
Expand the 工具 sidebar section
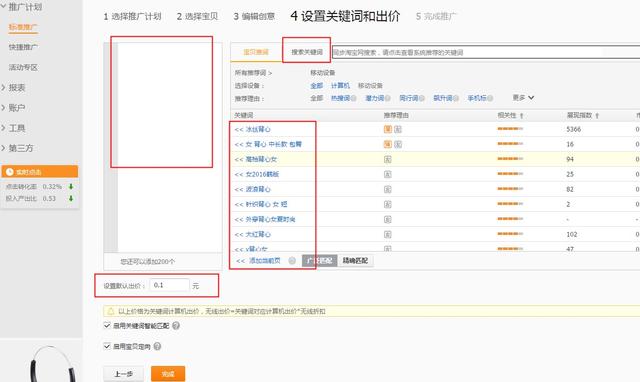click(x=3, y=128)
